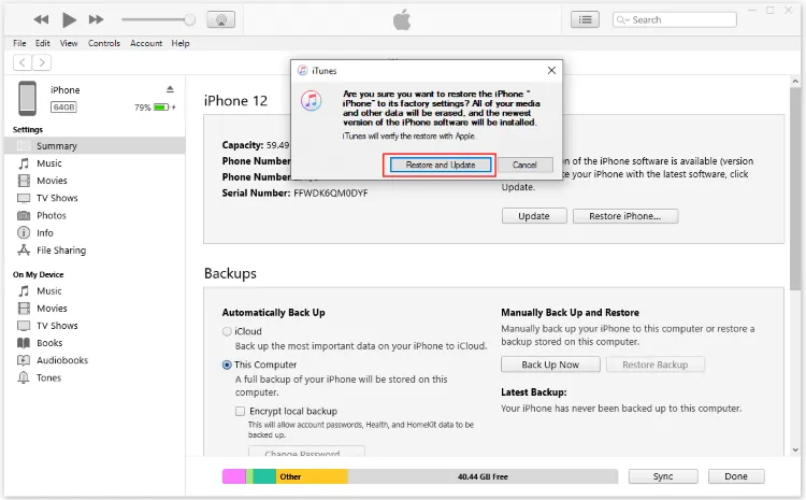
Task: Open Music under On My Device
Action: point(49,291)
